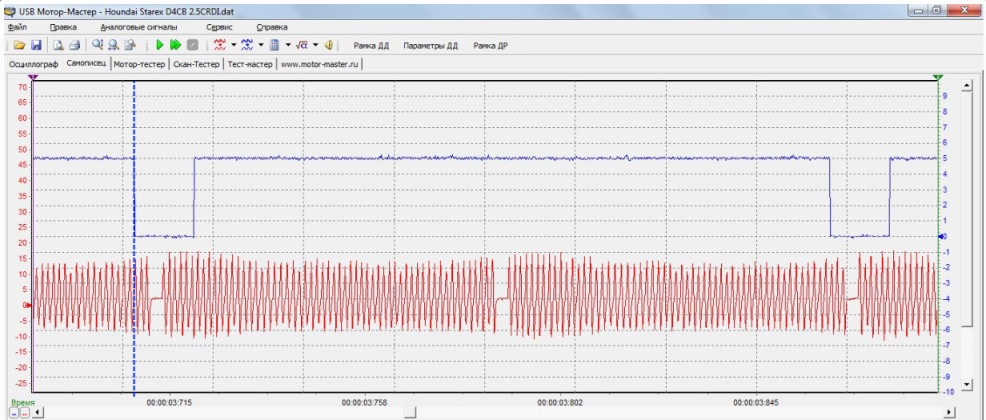Click the square-root alpha formula icon

pyautogui.click(x=301, y=45)
